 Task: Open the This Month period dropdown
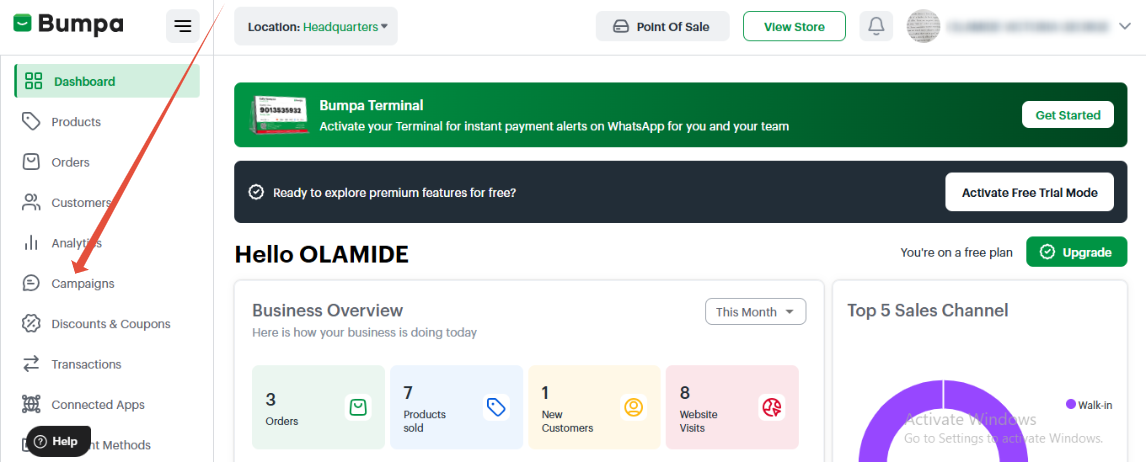click(x=755, y=311)
